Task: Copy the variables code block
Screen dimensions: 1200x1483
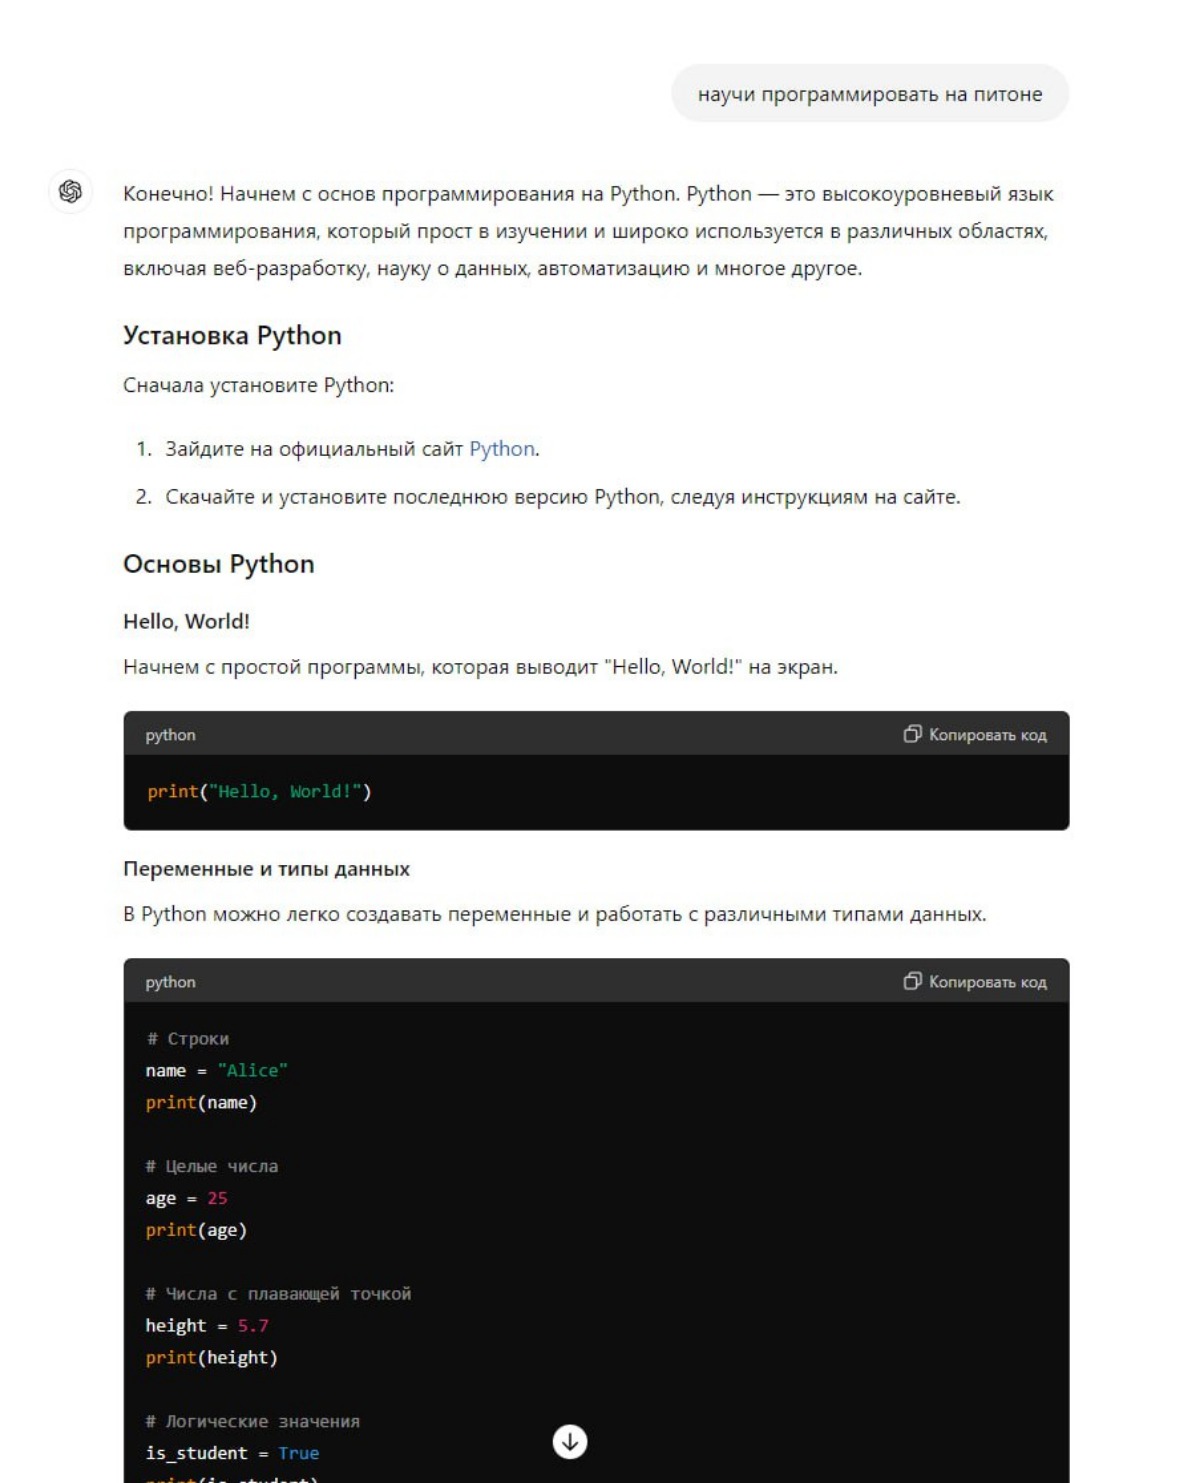Action: (975, 981)
